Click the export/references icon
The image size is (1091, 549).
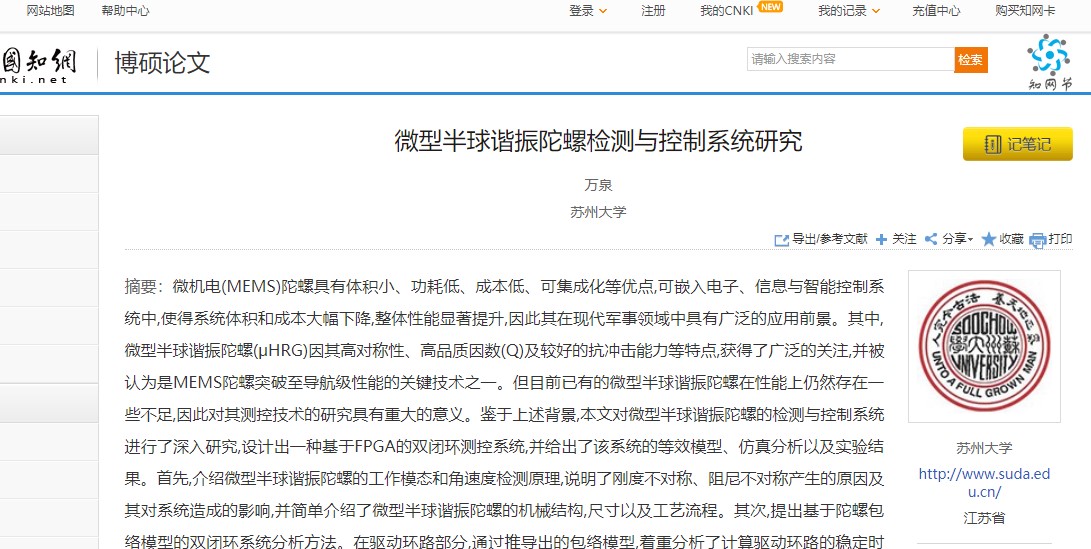782,240
